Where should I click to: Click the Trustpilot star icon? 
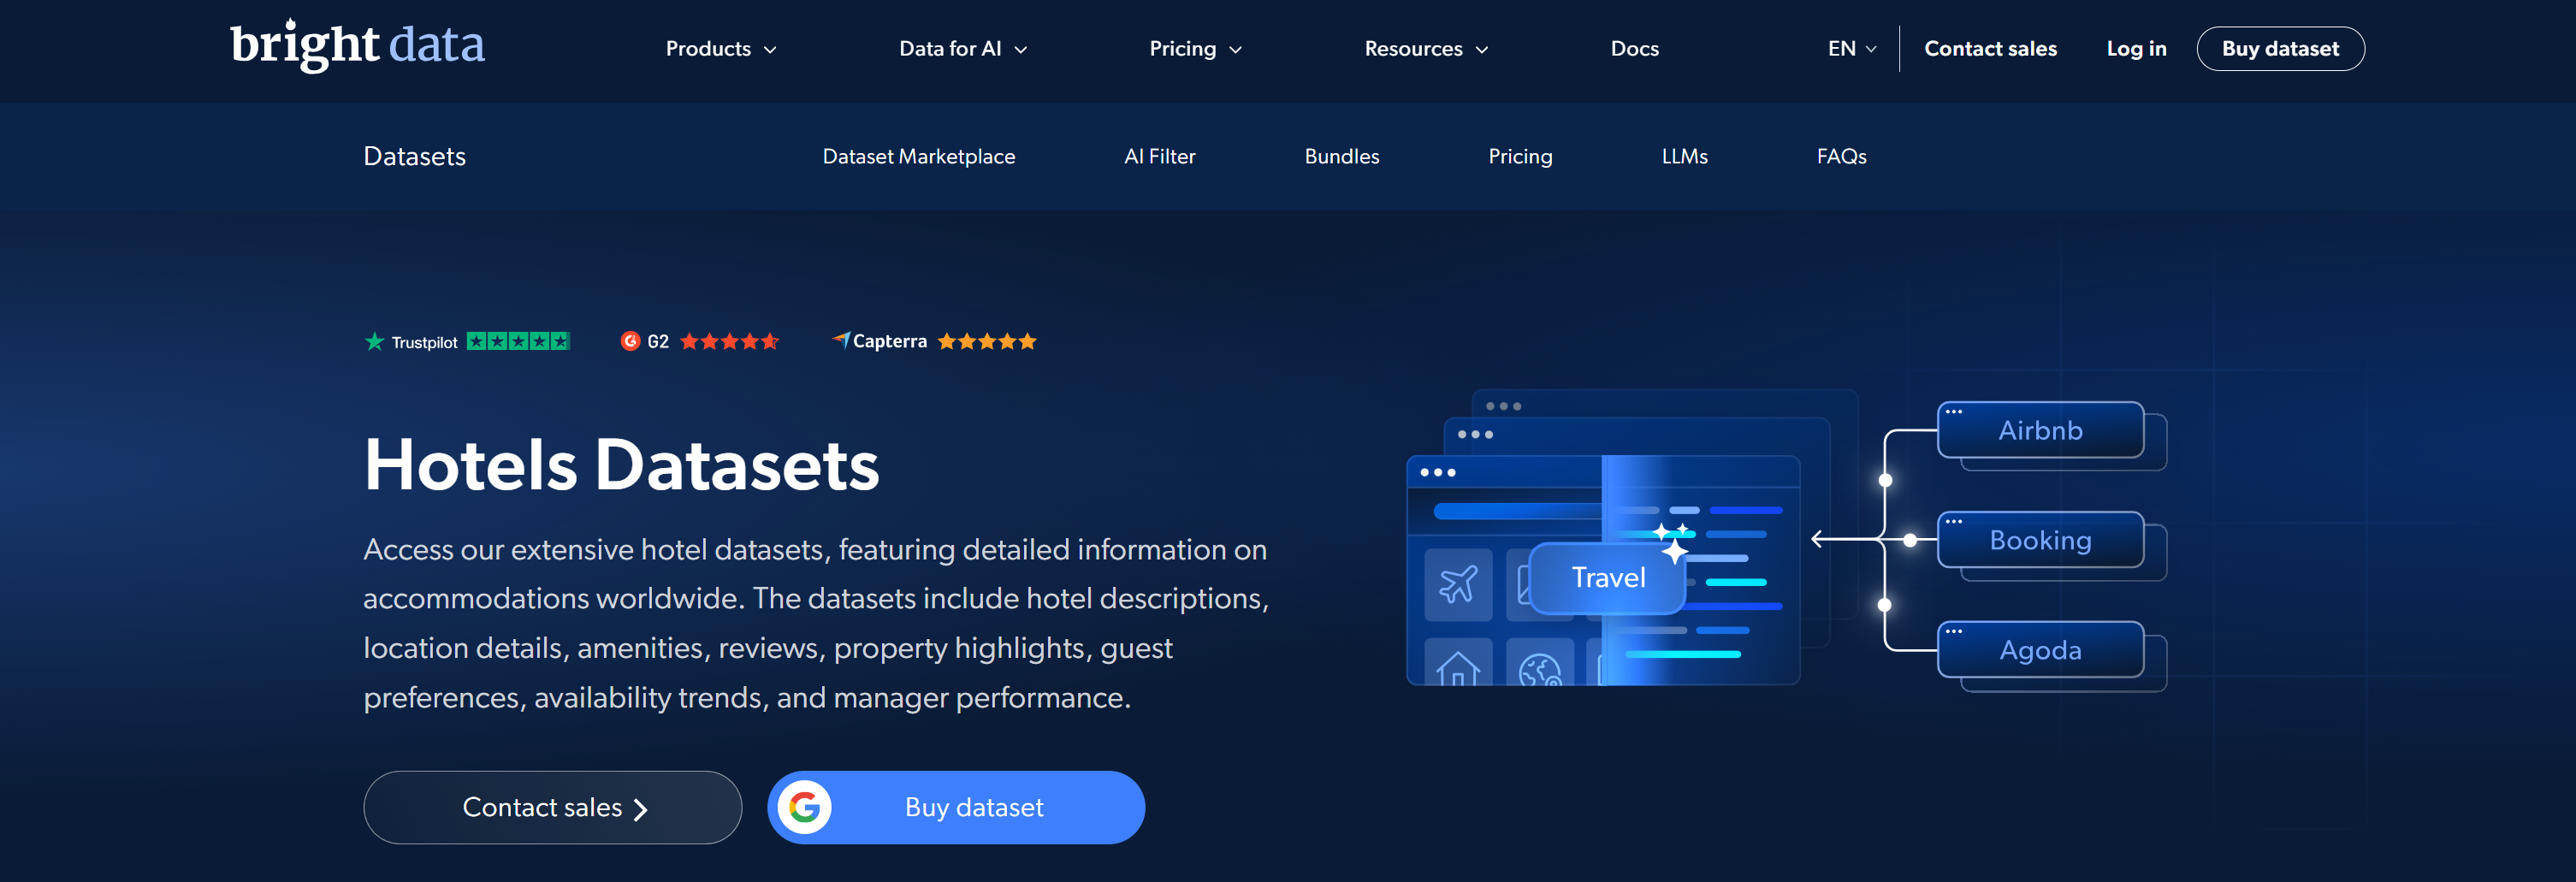(x=374, y=341)
